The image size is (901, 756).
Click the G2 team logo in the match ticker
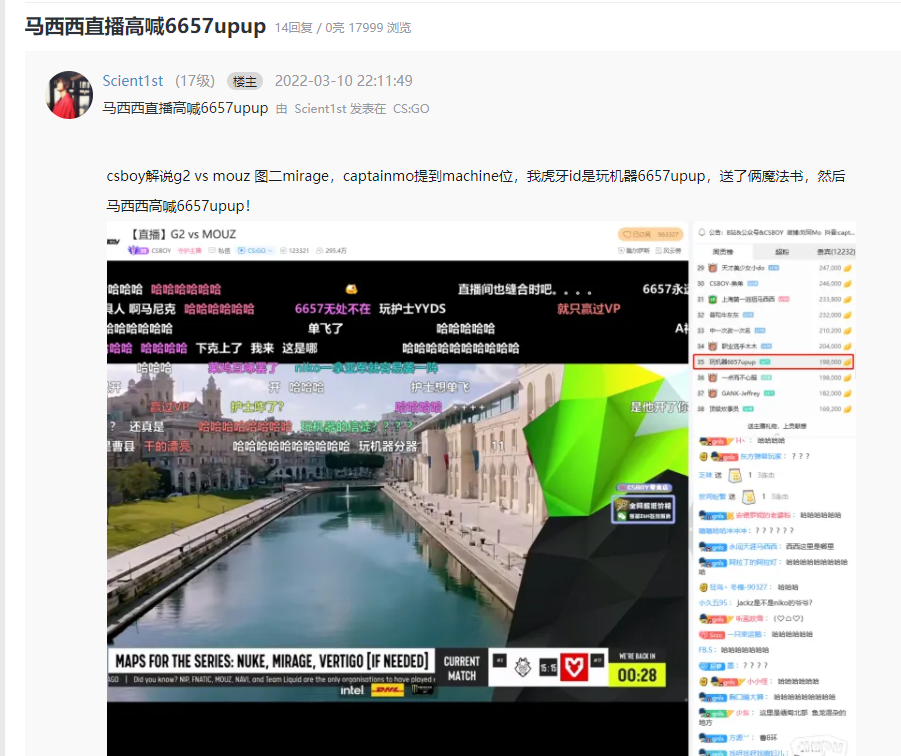click(x=522, y=667)
